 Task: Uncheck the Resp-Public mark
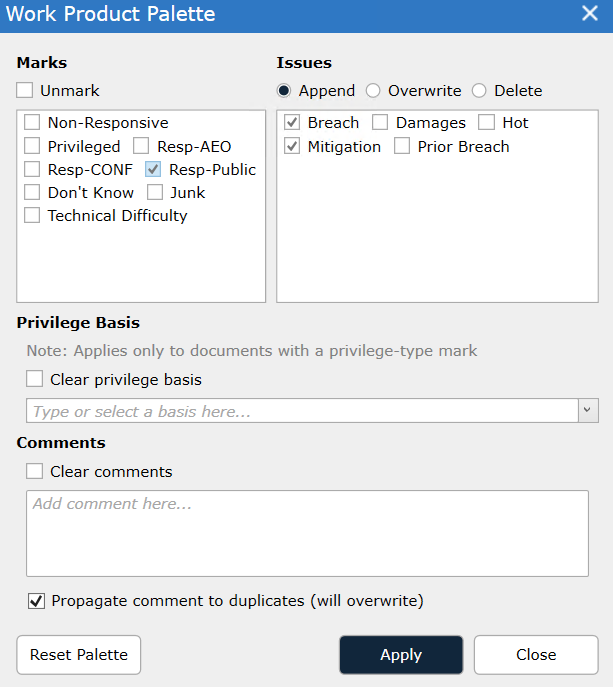click(x=153, y=170)
